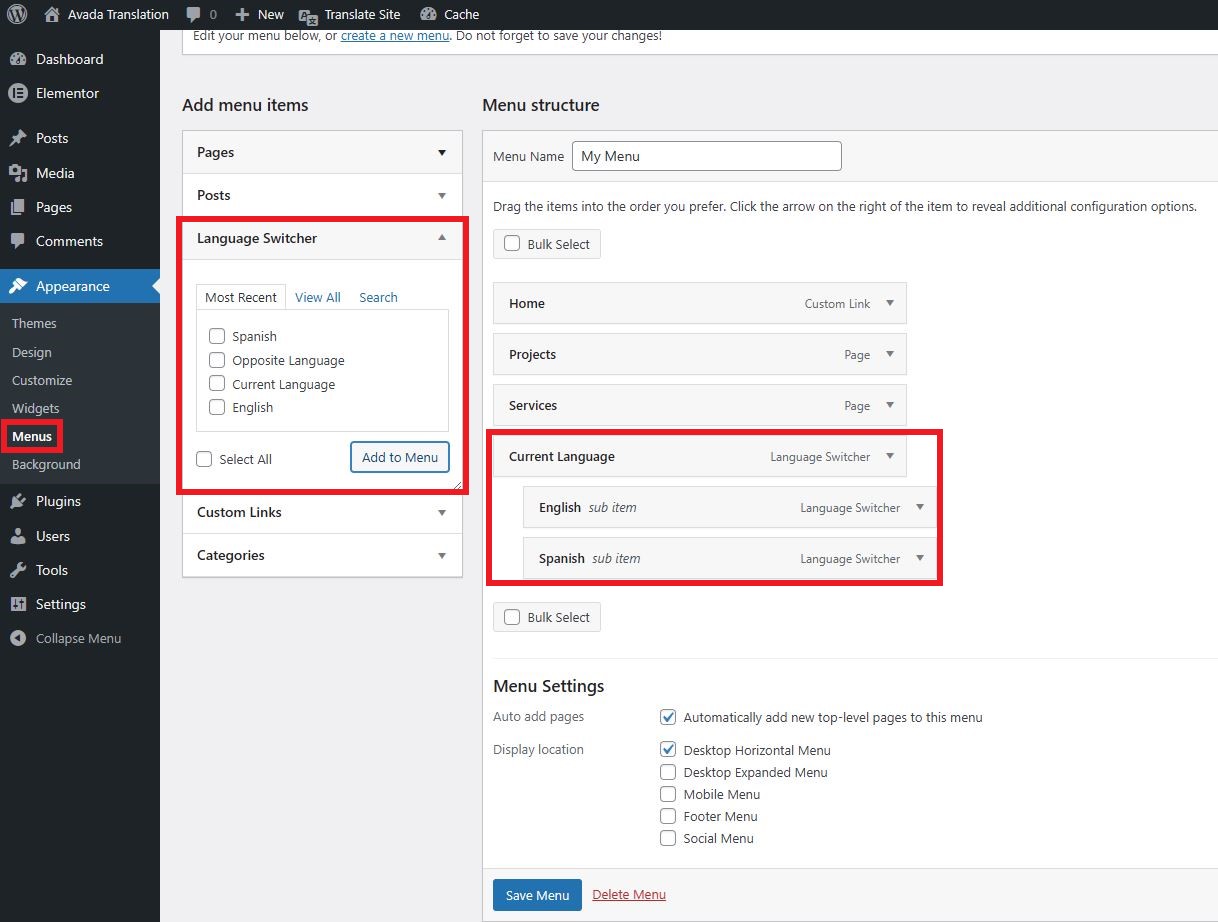This screenshot has height=922, width=1218.
Task: Switch to the View All tab
Action: [317, 297]
